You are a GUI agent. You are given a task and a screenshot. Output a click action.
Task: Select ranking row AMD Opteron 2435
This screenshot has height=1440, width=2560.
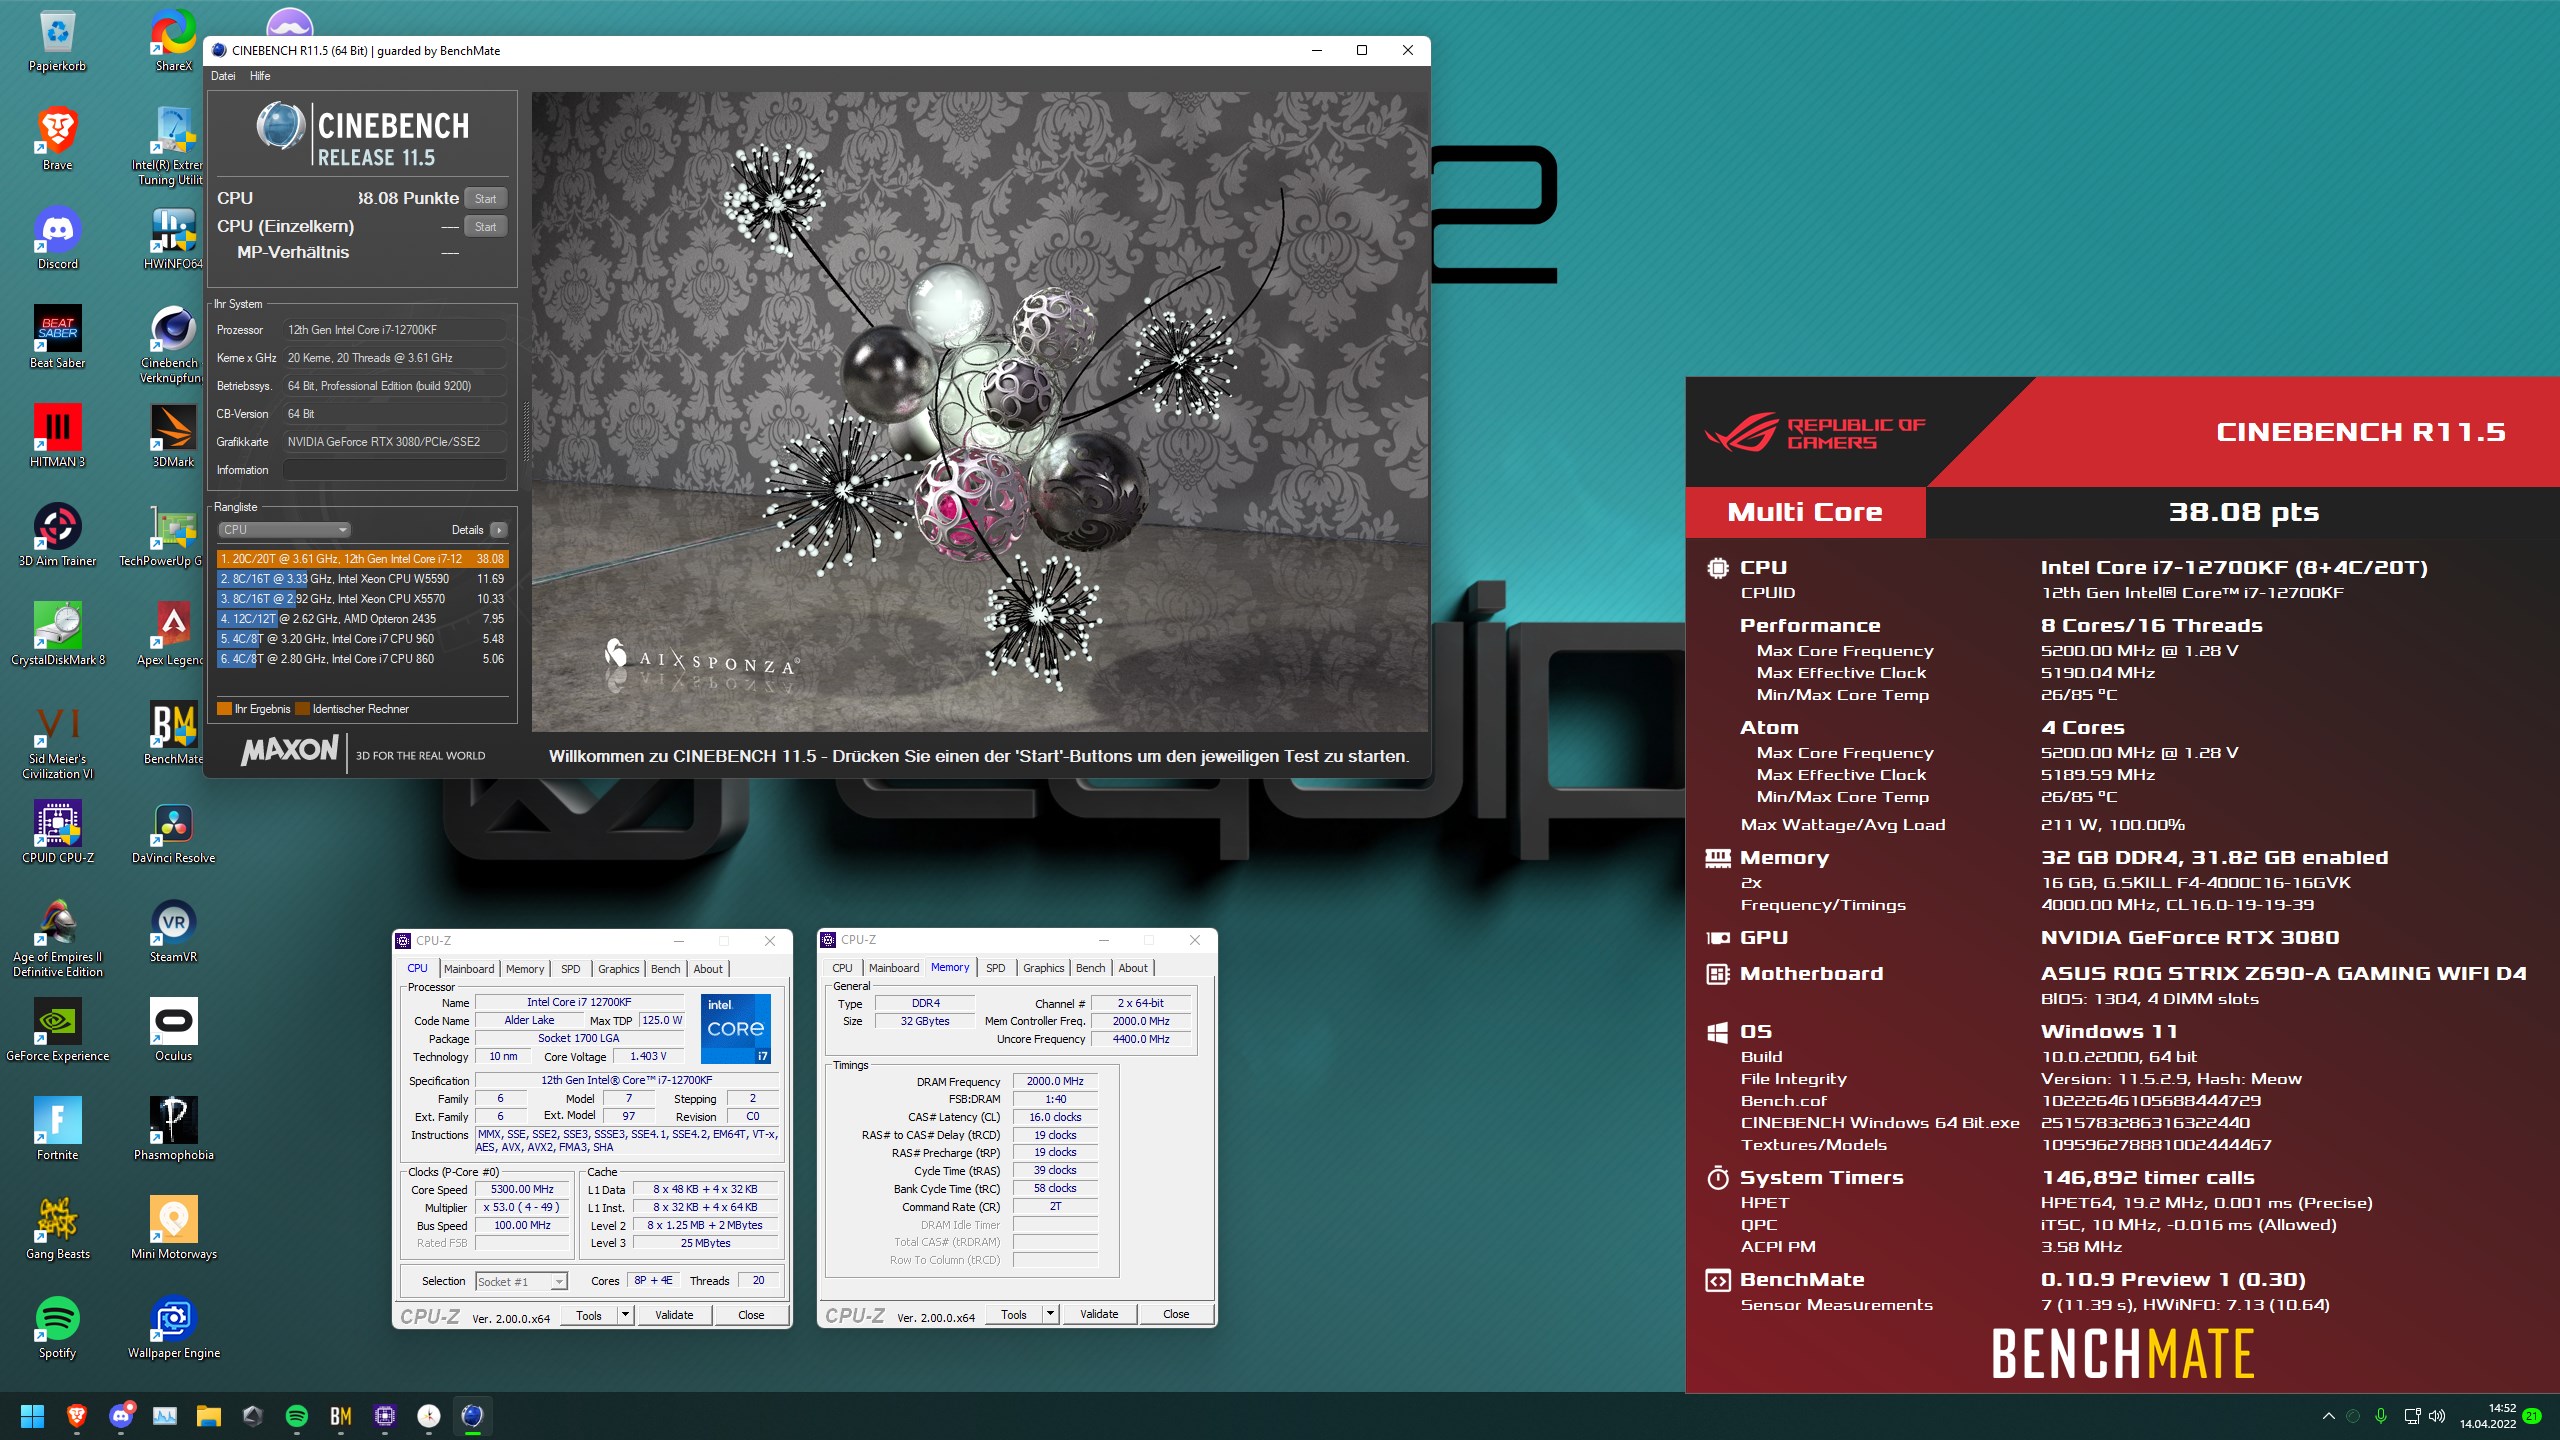point(362,619)
